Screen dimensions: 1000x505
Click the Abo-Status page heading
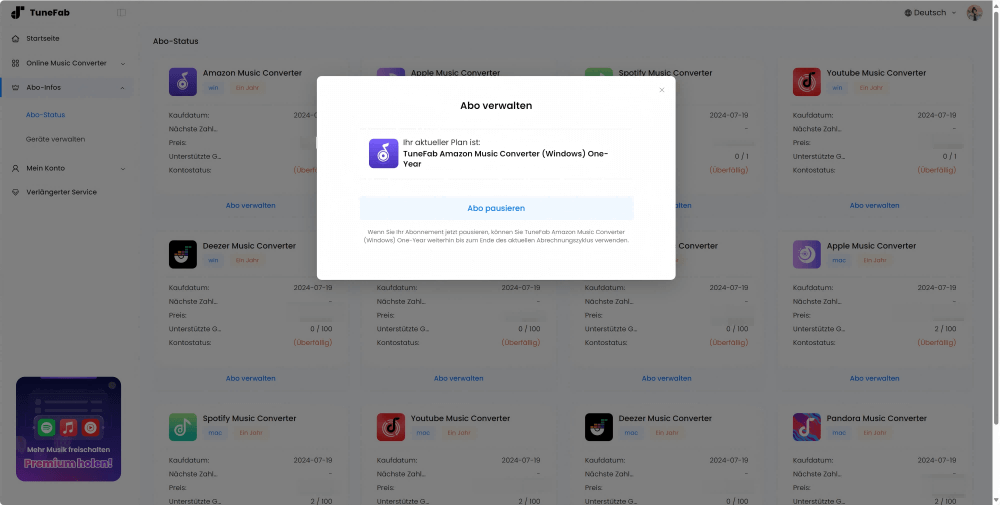click(x=175, y=41)
